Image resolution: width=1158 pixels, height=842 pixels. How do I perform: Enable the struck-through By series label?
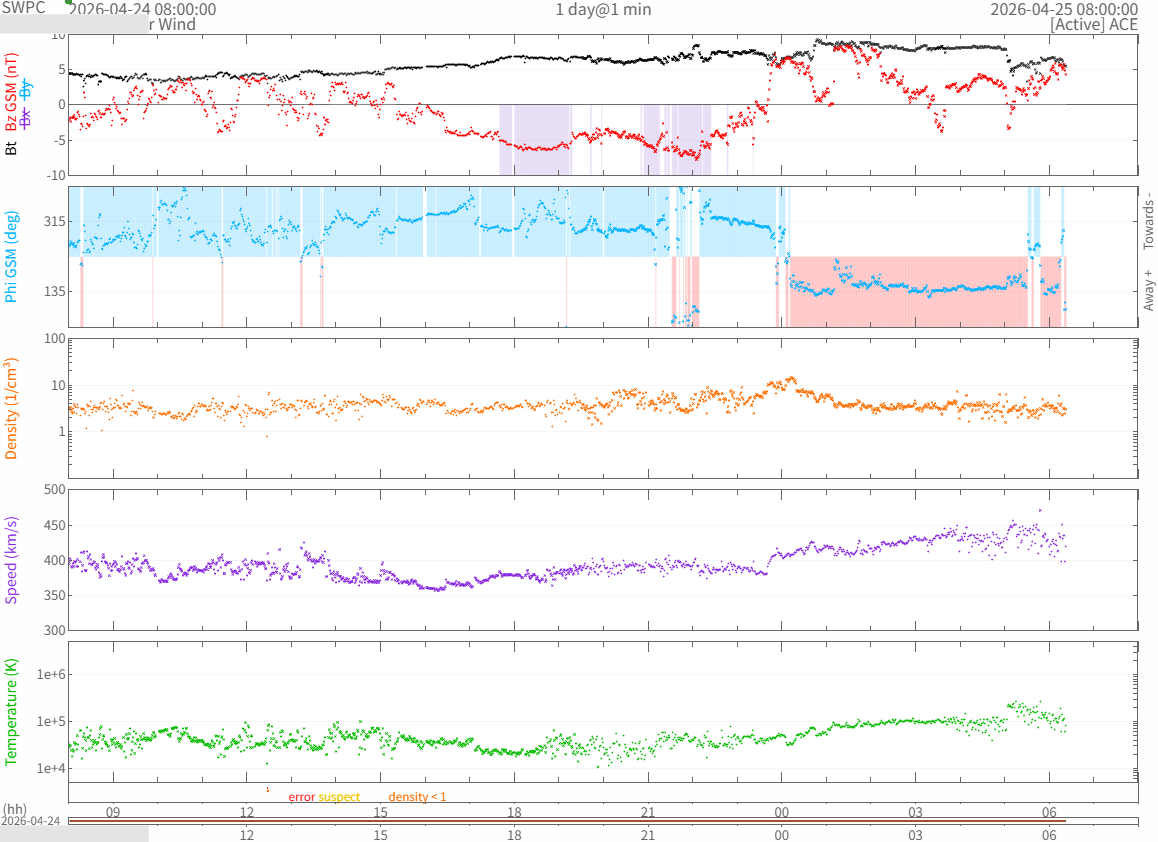pos(27,89)
